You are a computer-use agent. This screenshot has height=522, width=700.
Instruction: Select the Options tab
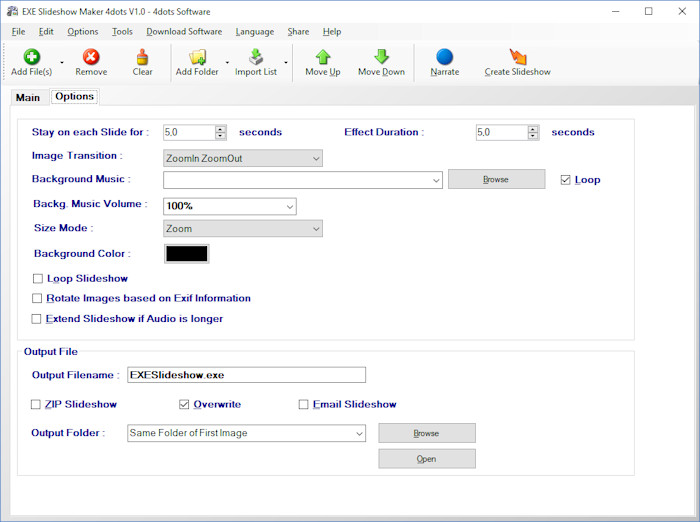(75, 96)
